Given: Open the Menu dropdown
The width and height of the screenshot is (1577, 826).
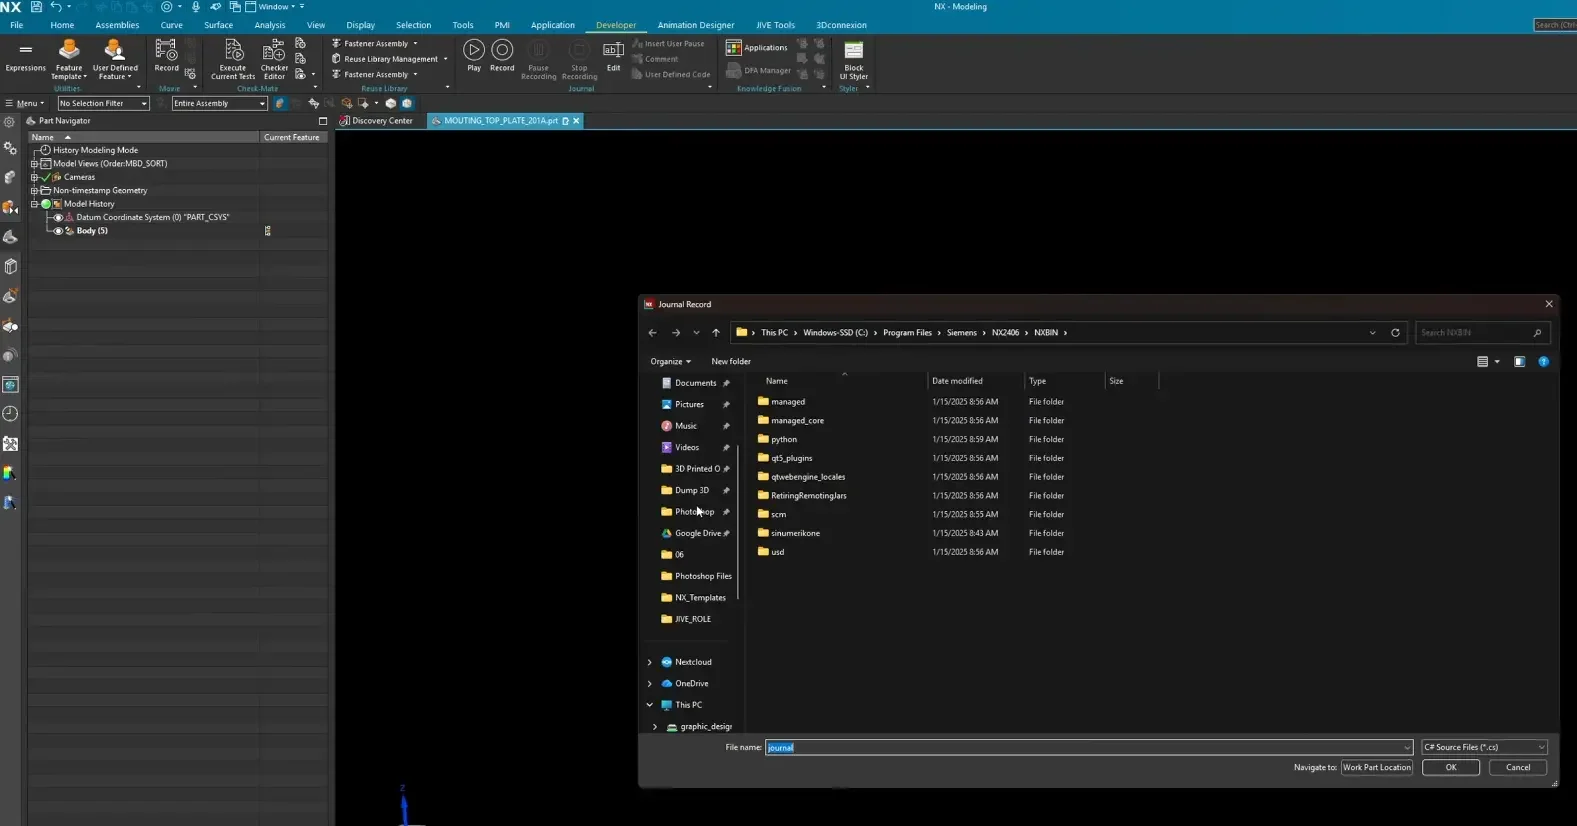Looking at the screenshot, I should click(x=25, y=103).
